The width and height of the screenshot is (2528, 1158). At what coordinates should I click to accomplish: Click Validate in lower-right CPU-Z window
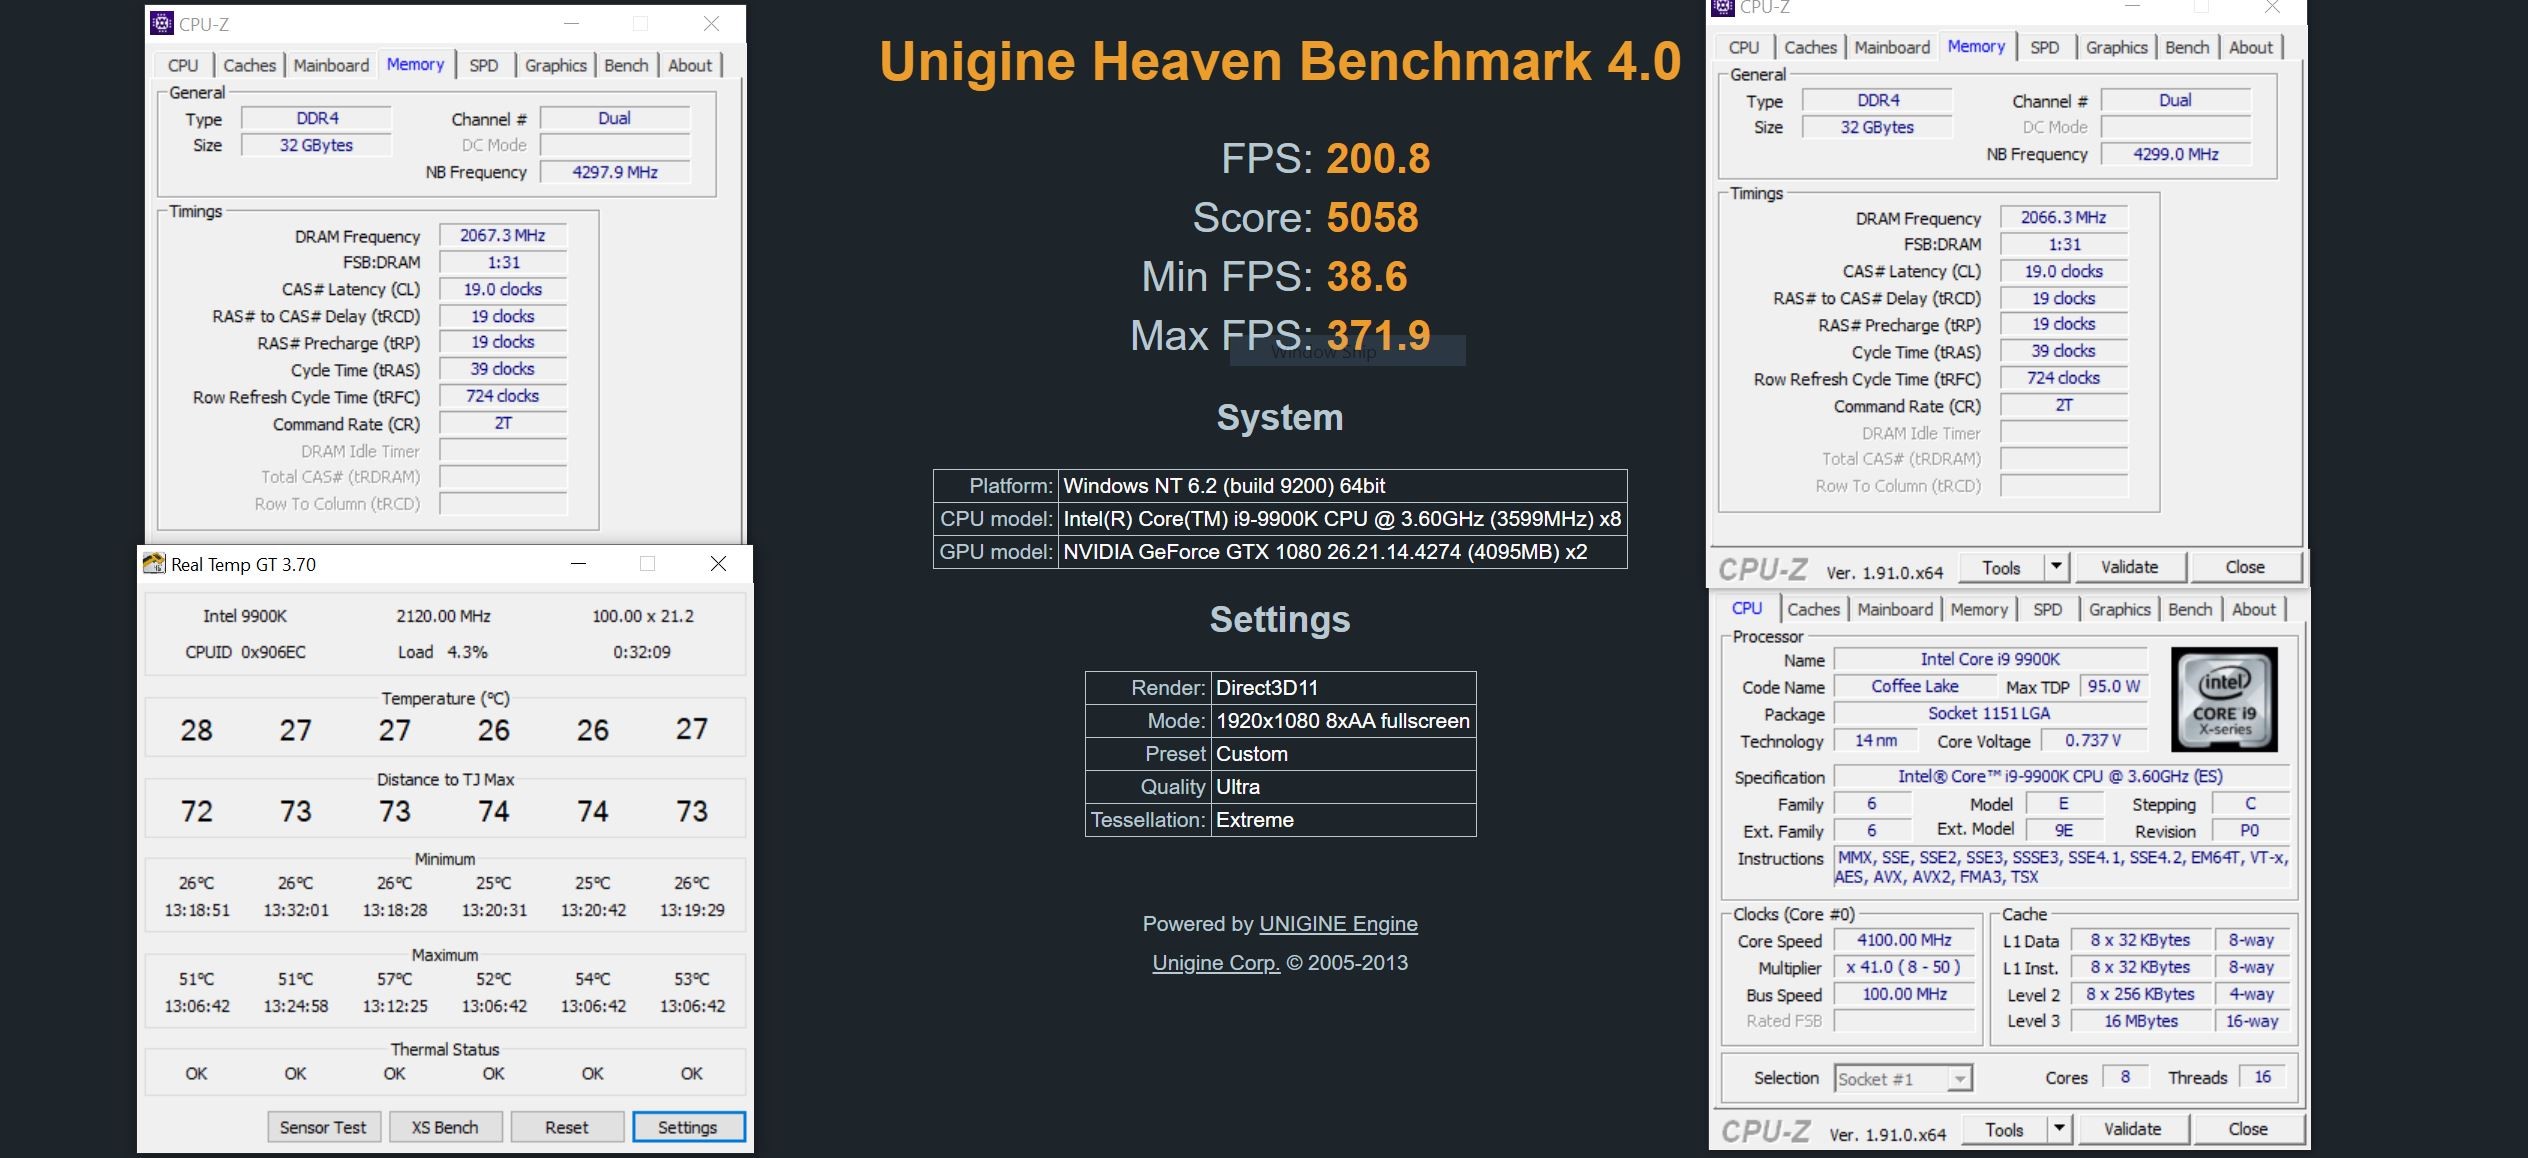pos(2133,1129)
